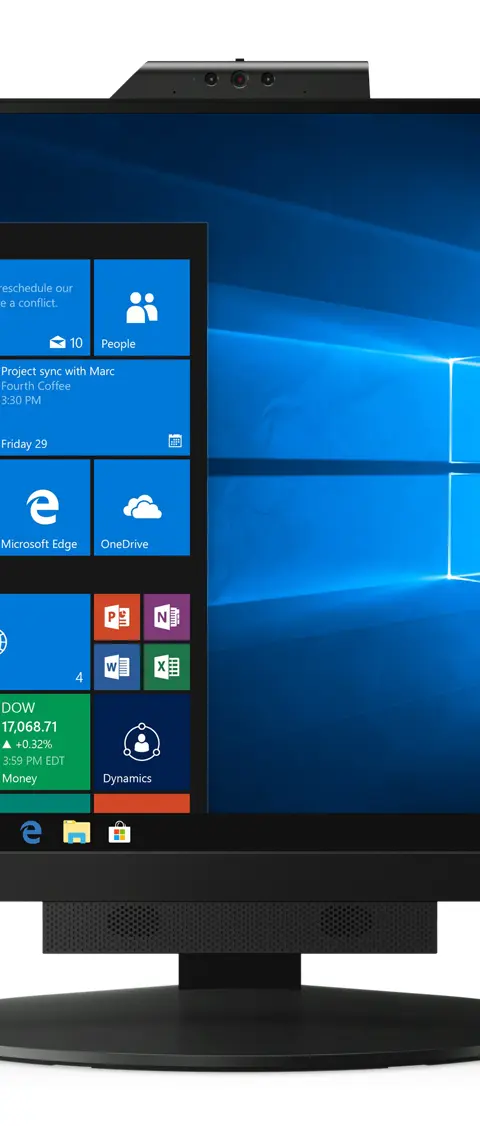Click the teal tile below Money
This screenshot has height=1126, width=480.
pyautogui.click(x=45, y=804)
